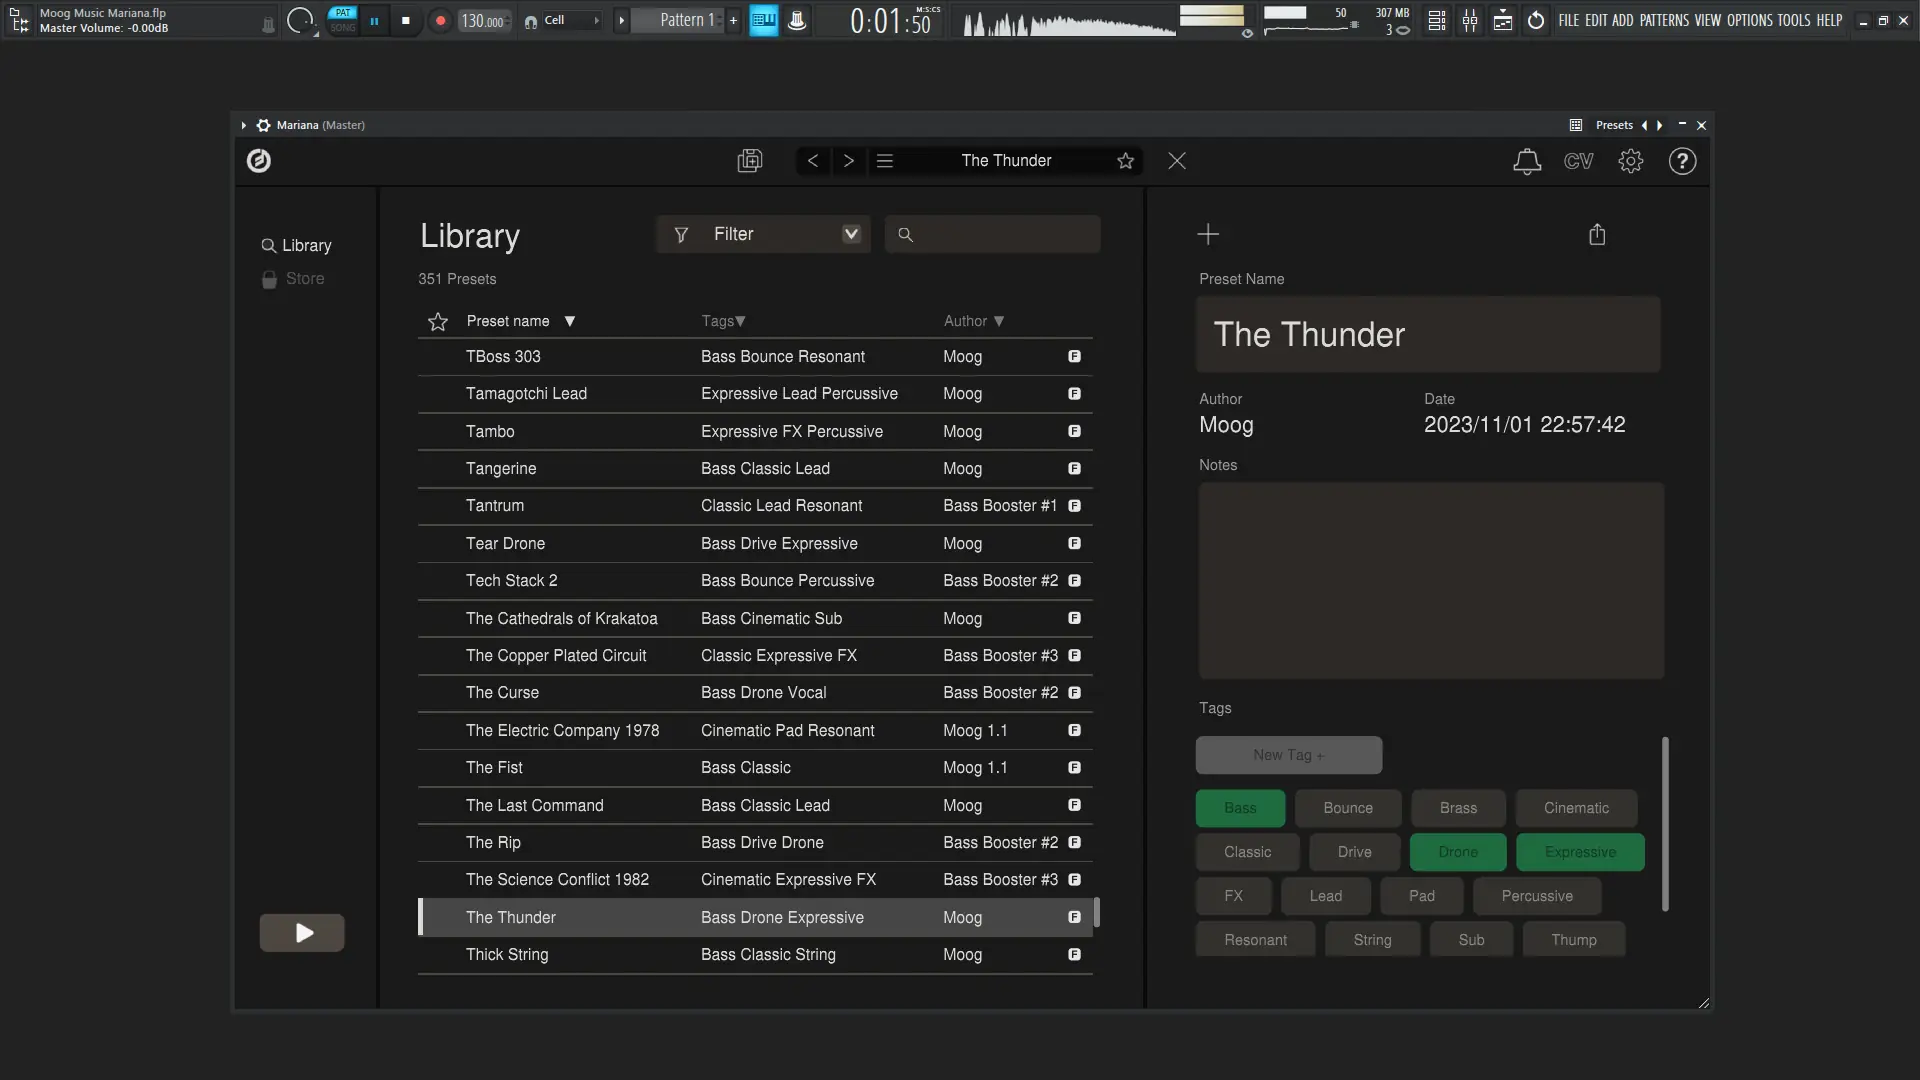Click the tags panel scrollbar

(1665, 824)
